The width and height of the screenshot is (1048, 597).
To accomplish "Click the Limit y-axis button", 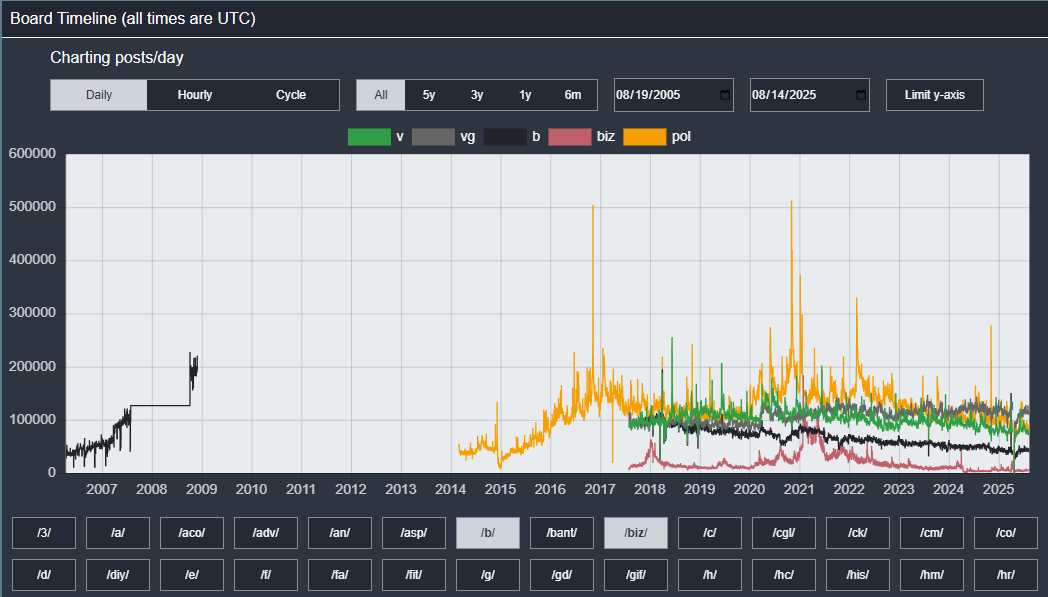I will 934,95.
